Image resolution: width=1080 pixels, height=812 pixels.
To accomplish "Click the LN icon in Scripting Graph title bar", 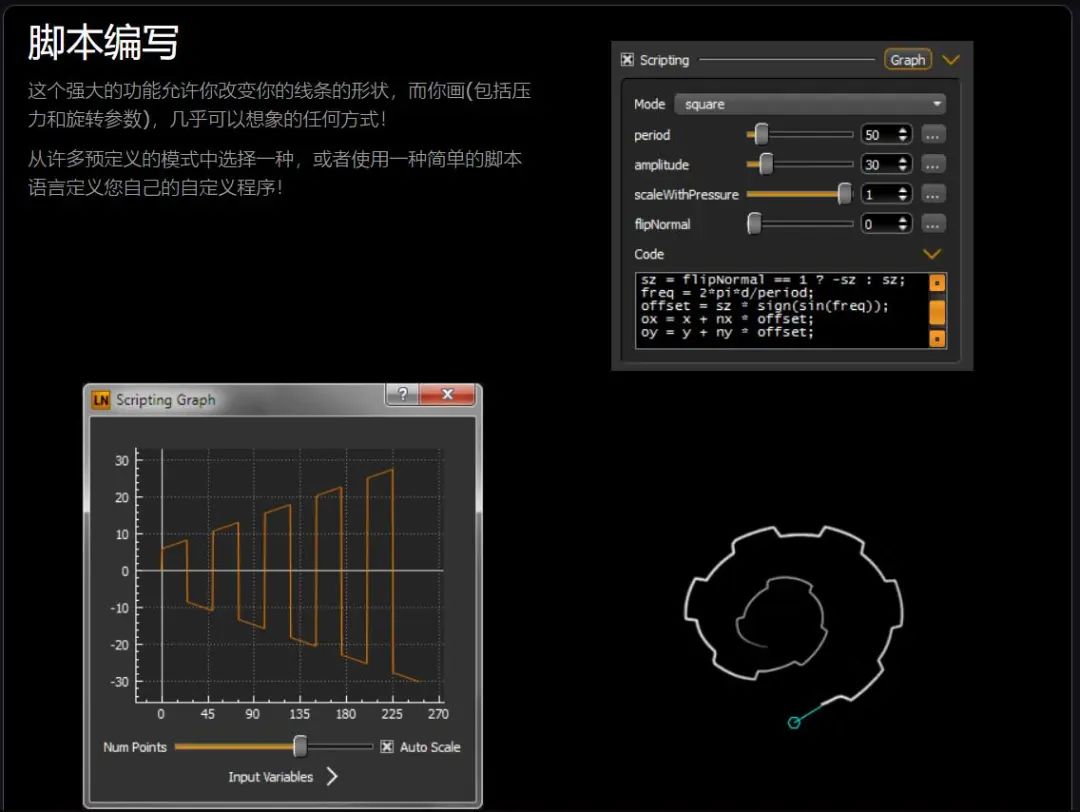I will click(x=101, y=399).
